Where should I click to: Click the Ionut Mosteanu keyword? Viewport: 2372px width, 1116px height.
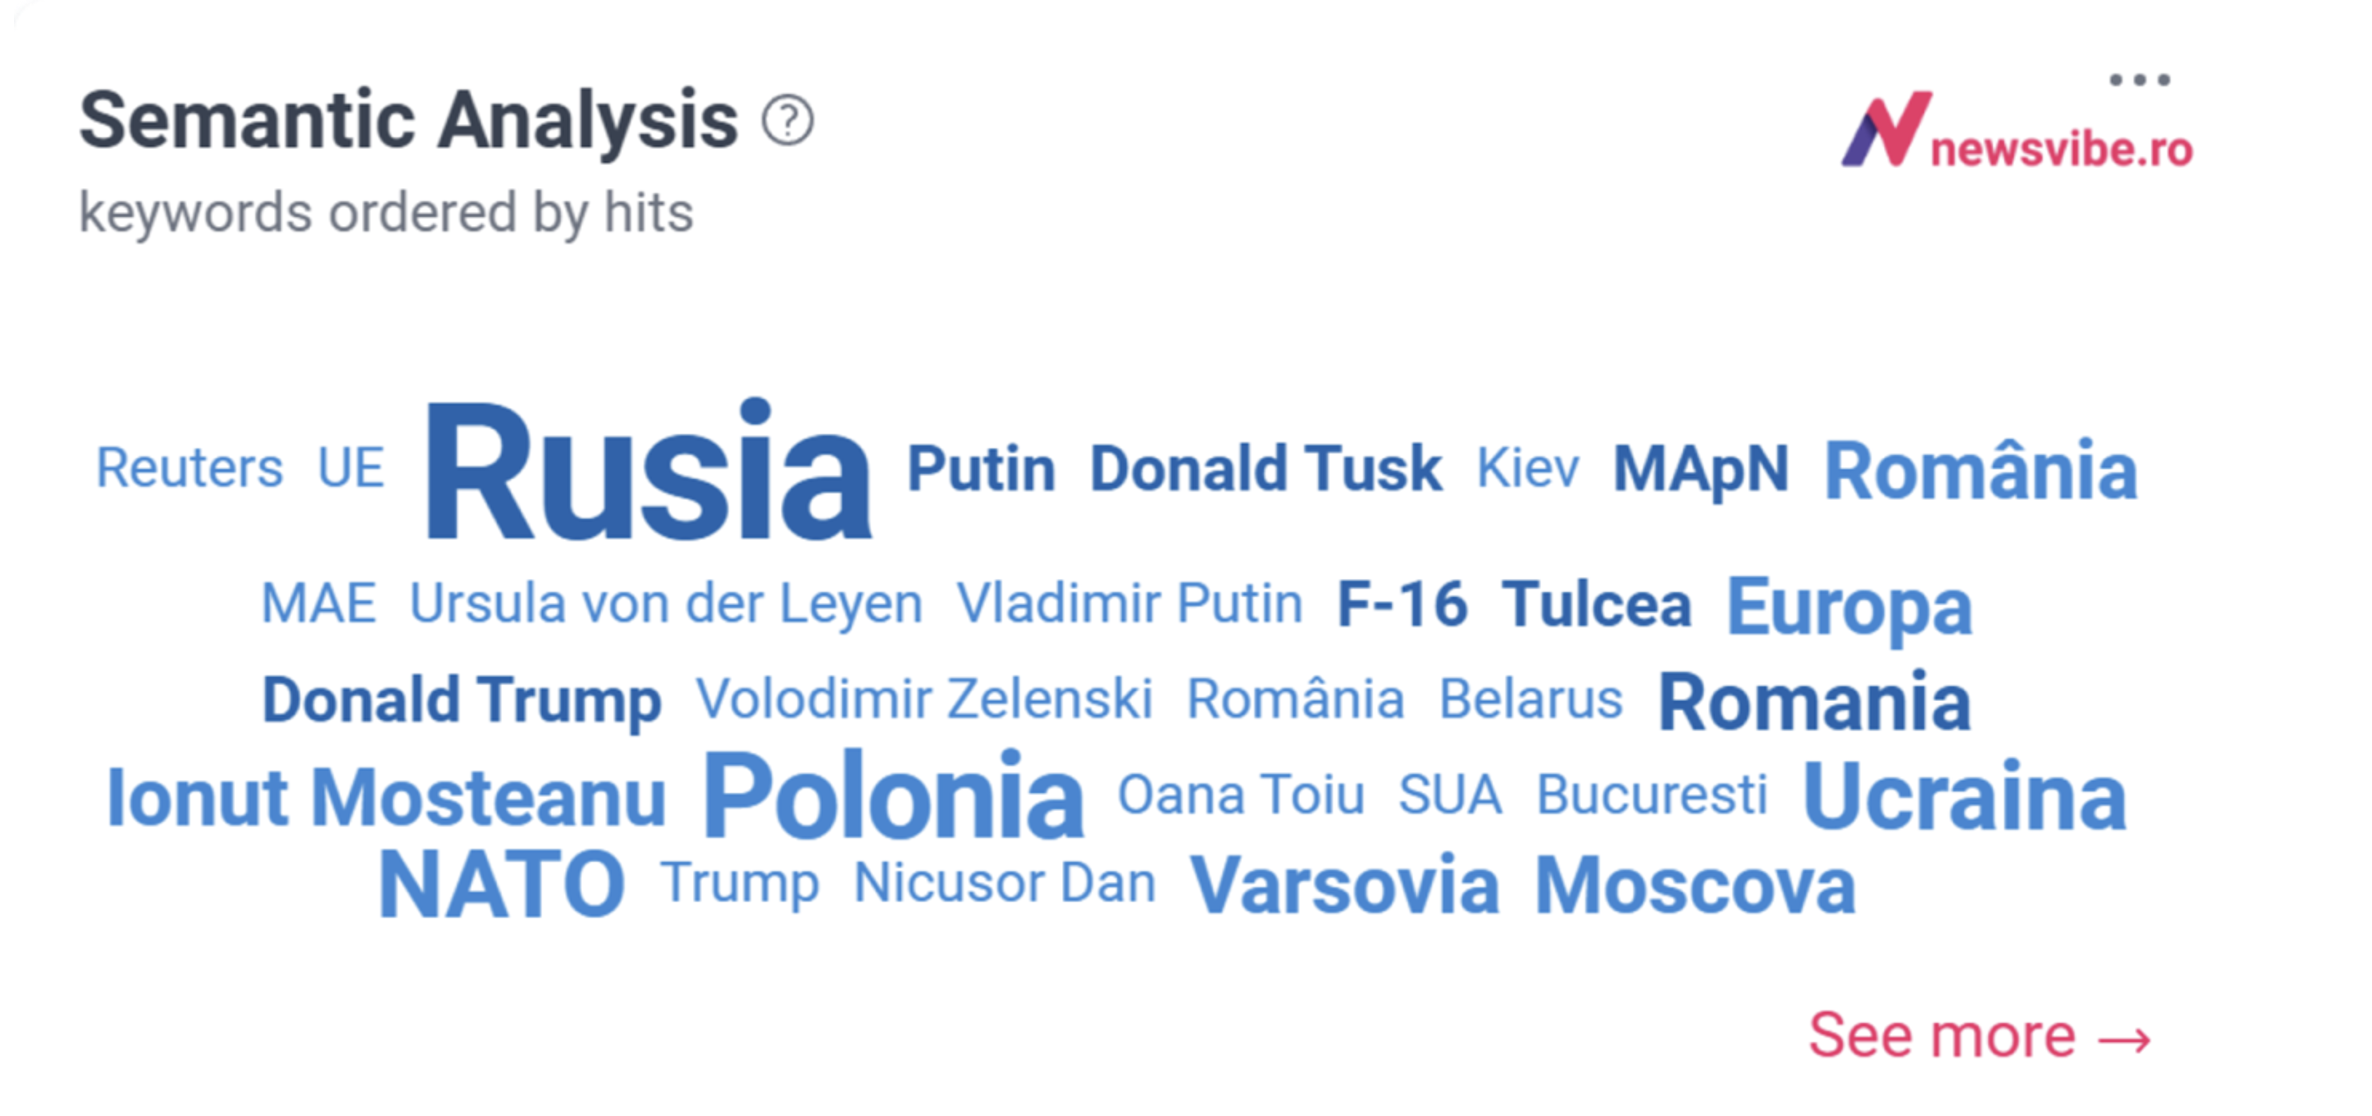(386, 798)
